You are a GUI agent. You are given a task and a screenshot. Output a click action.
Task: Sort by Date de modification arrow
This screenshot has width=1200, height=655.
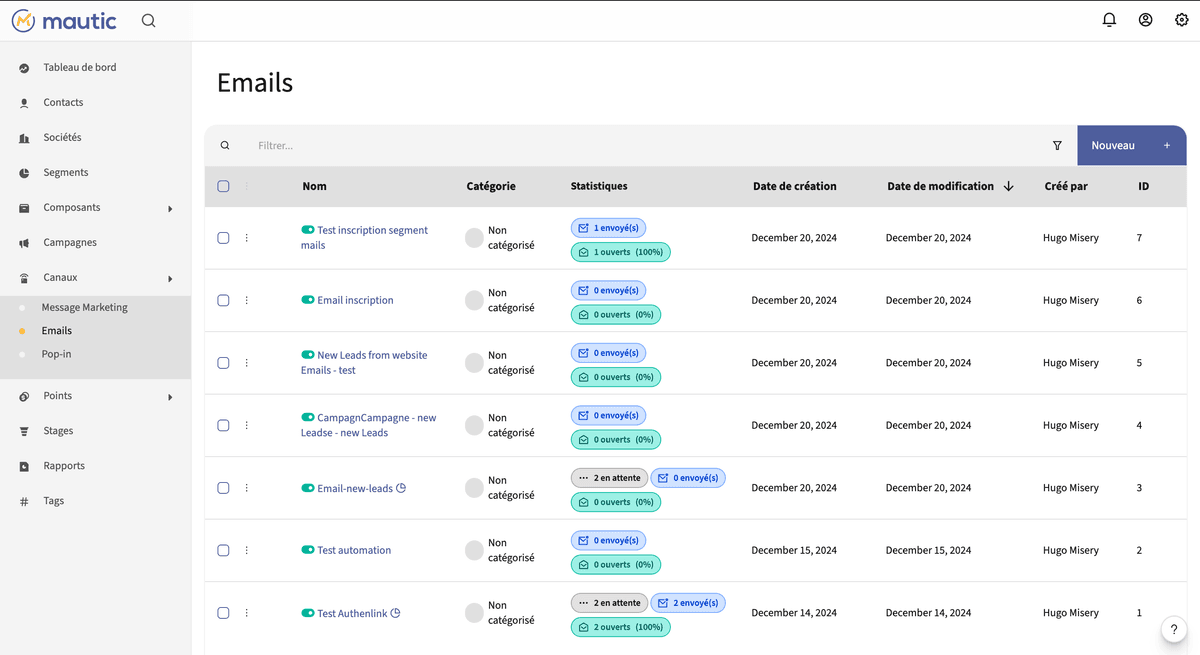(1008, 186)
